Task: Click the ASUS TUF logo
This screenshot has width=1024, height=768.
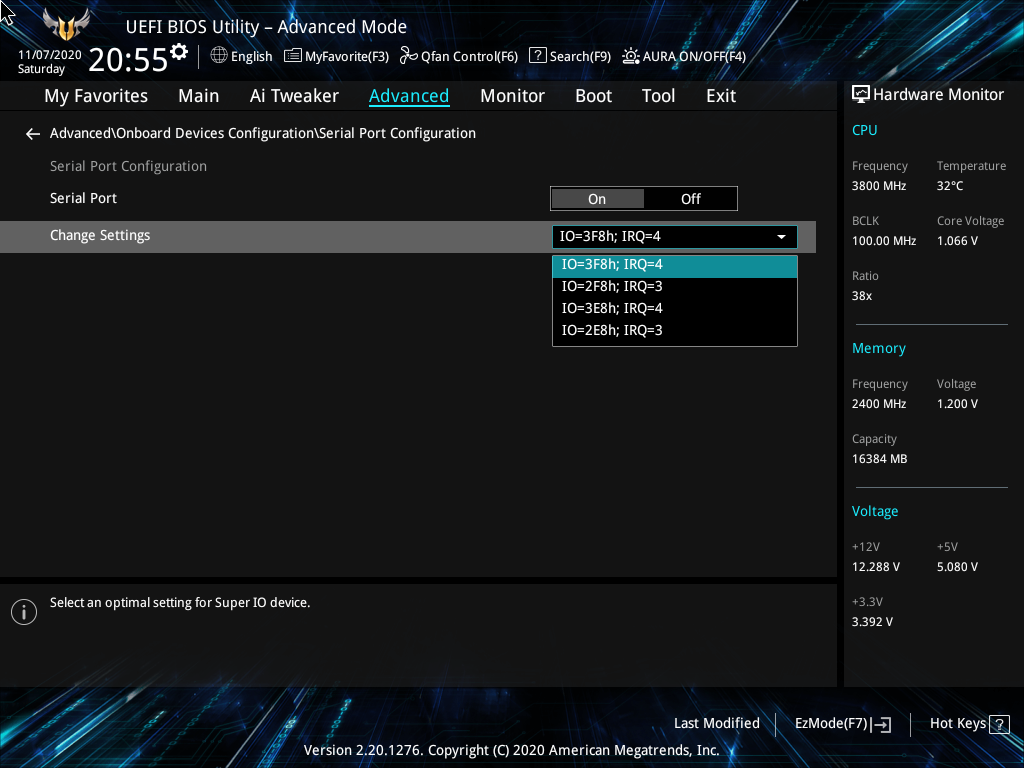Action: [x=66, y=25]
